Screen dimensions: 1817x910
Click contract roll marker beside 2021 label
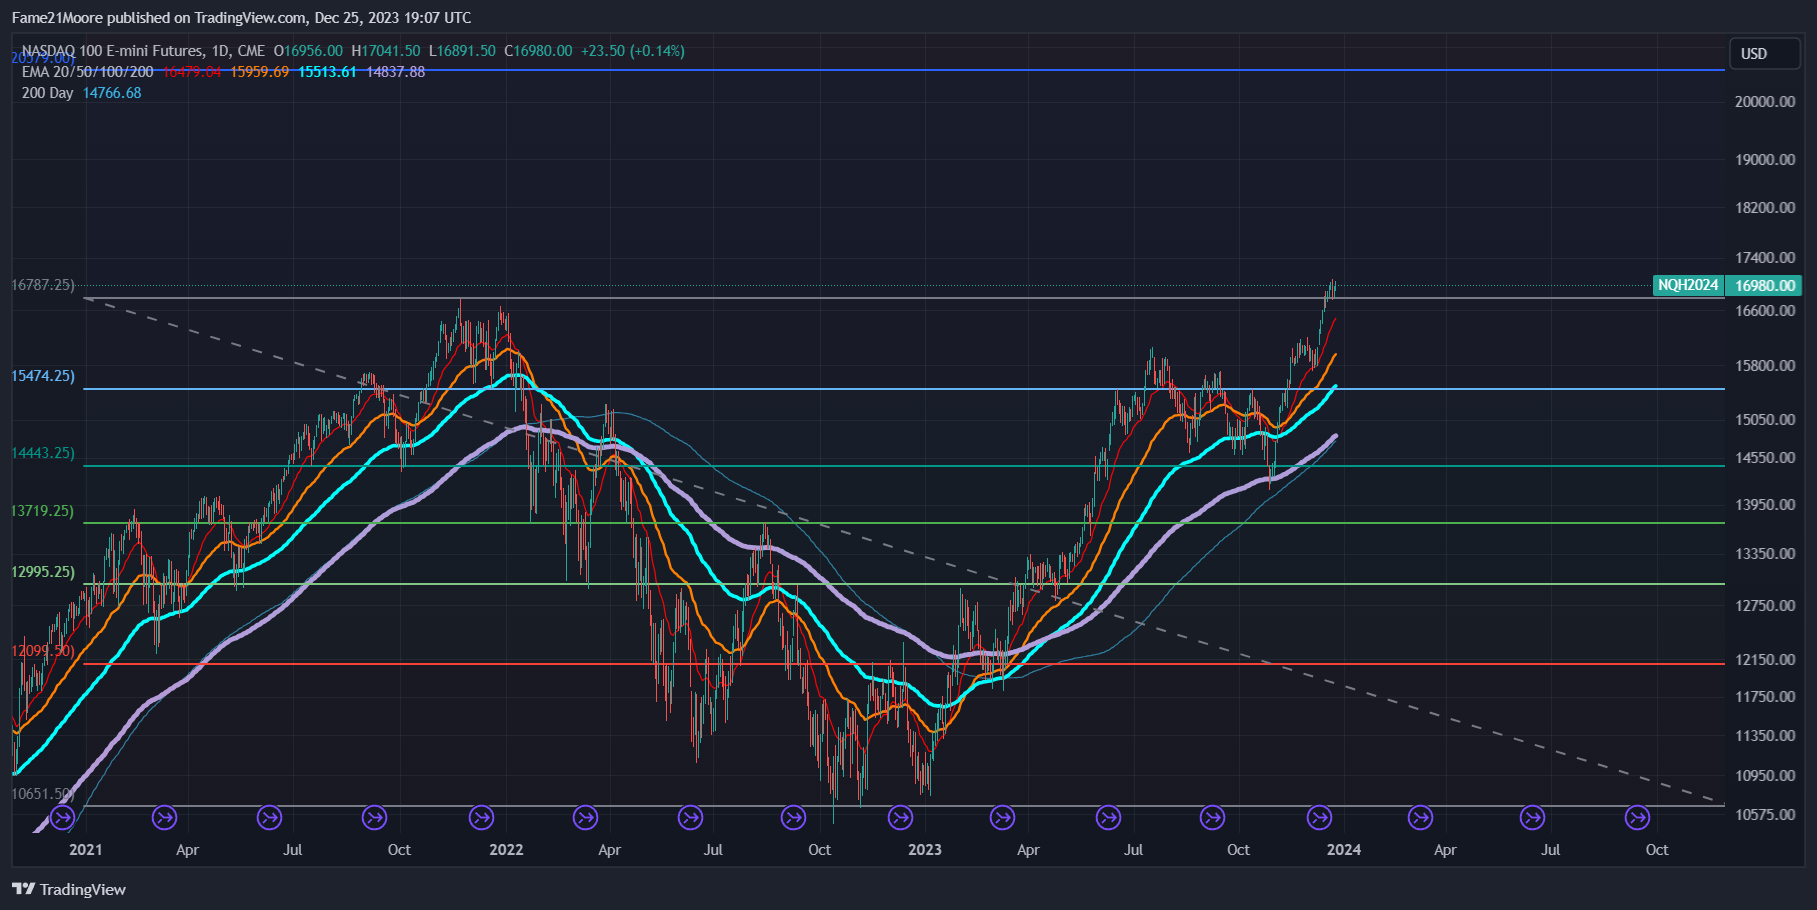[62, 818]
